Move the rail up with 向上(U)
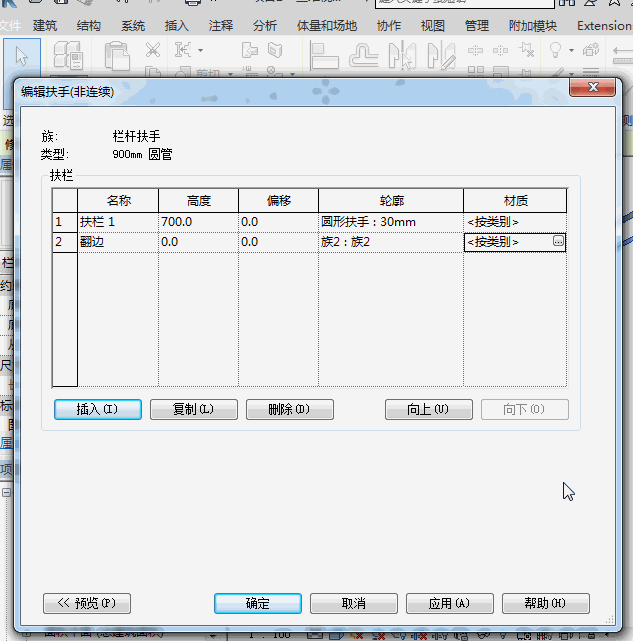 pos(428,409)
